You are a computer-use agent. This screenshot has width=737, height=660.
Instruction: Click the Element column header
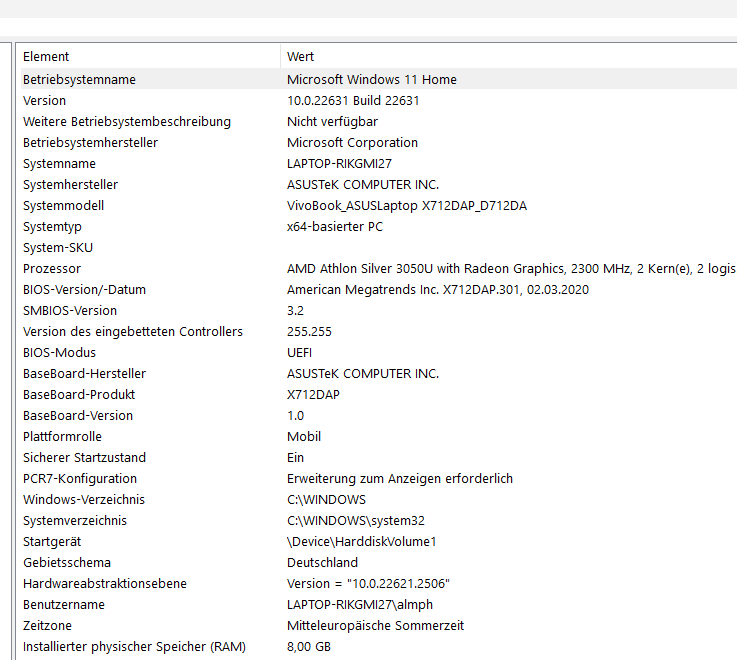(46, 56)
